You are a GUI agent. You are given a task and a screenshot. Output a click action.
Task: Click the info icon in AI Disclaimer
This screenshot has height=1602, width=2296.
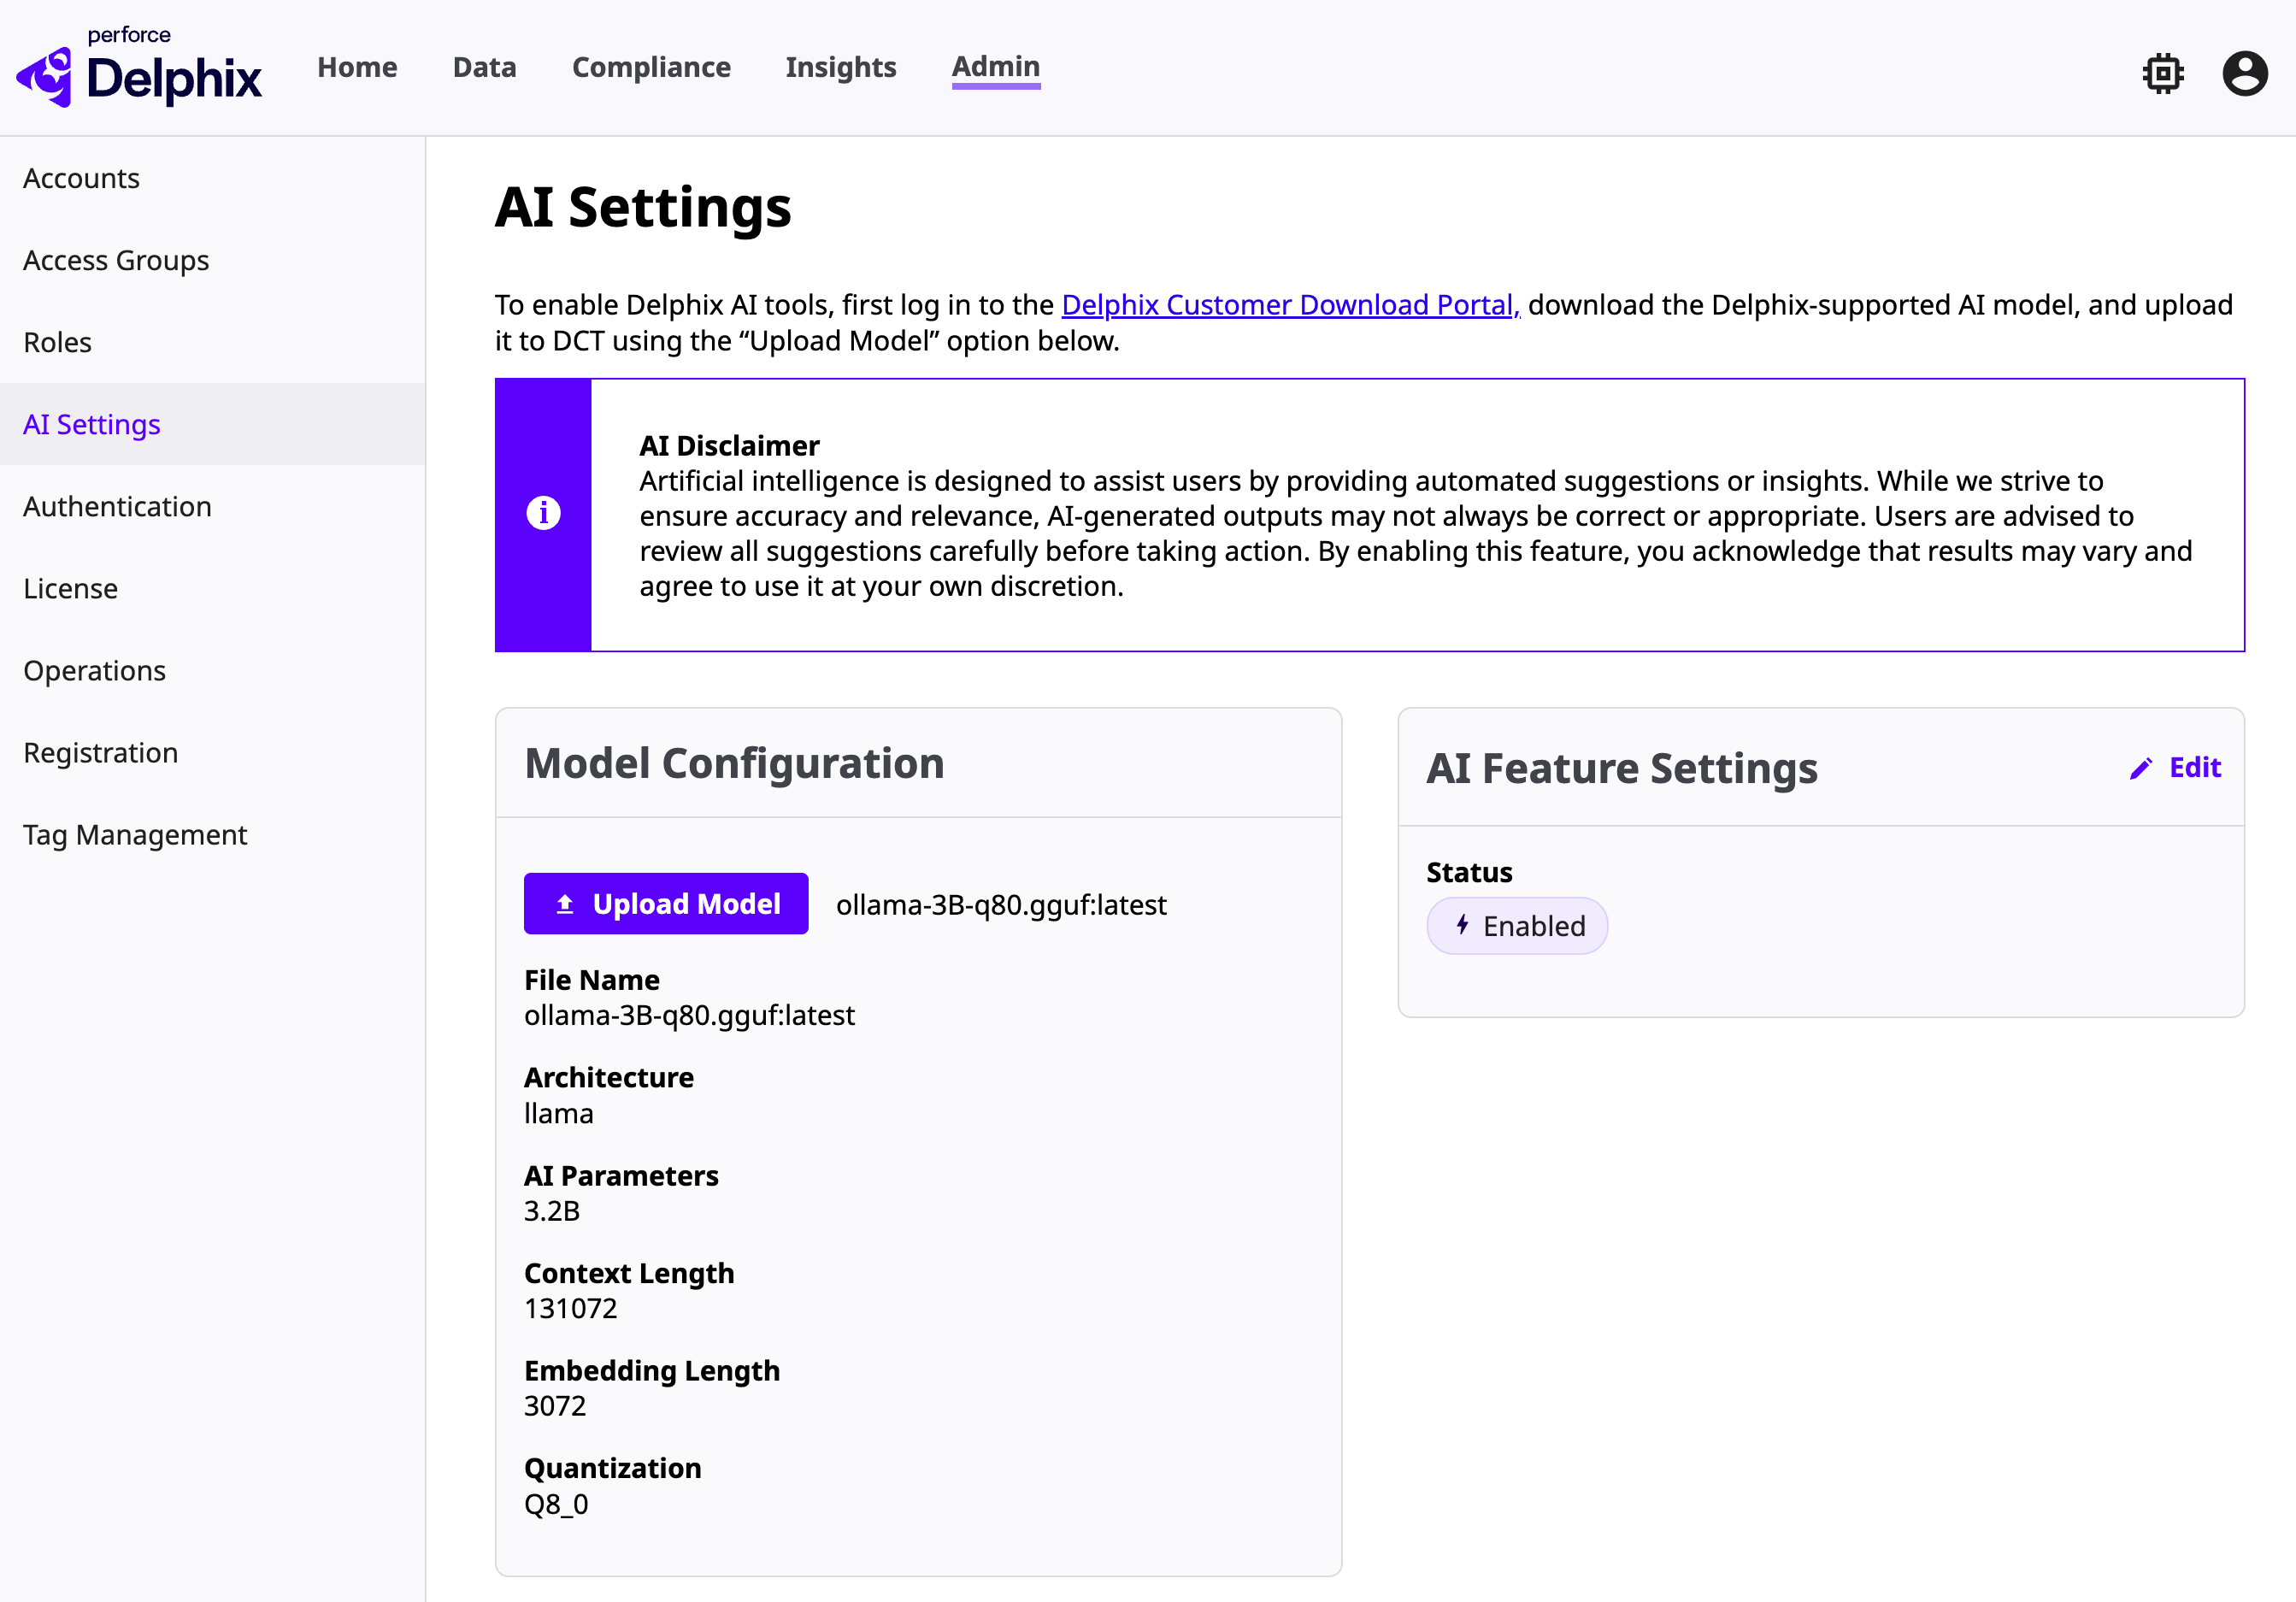[543, 513]
